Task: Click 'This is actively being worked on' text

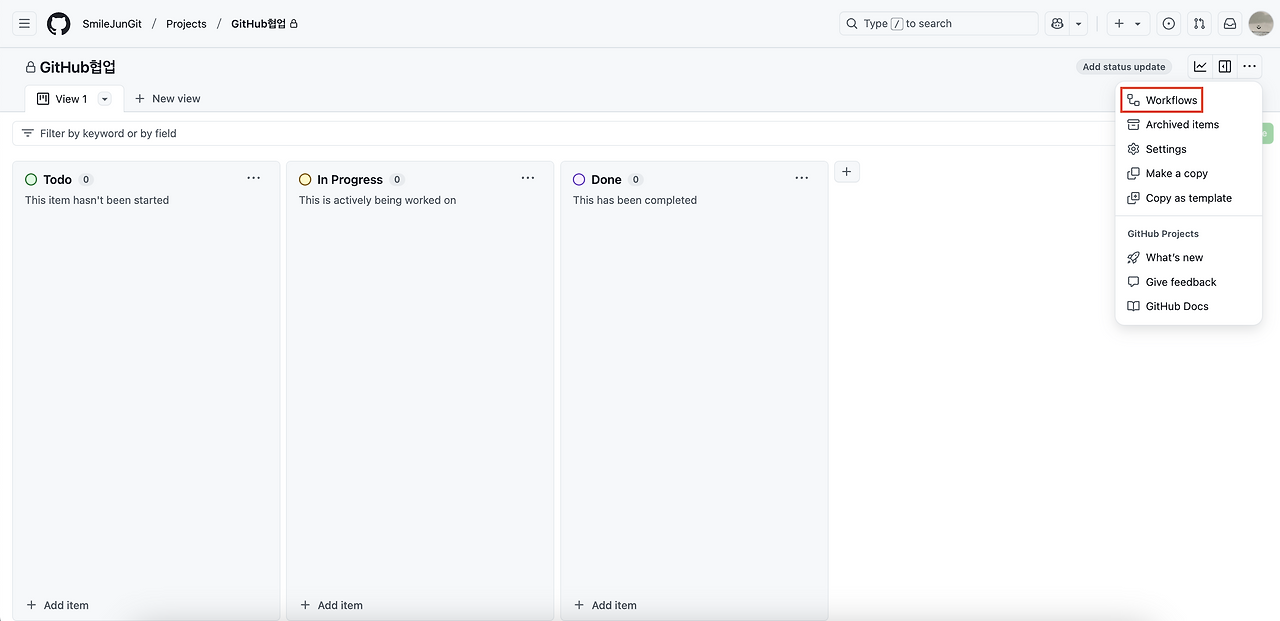Action: coord(377,200)
